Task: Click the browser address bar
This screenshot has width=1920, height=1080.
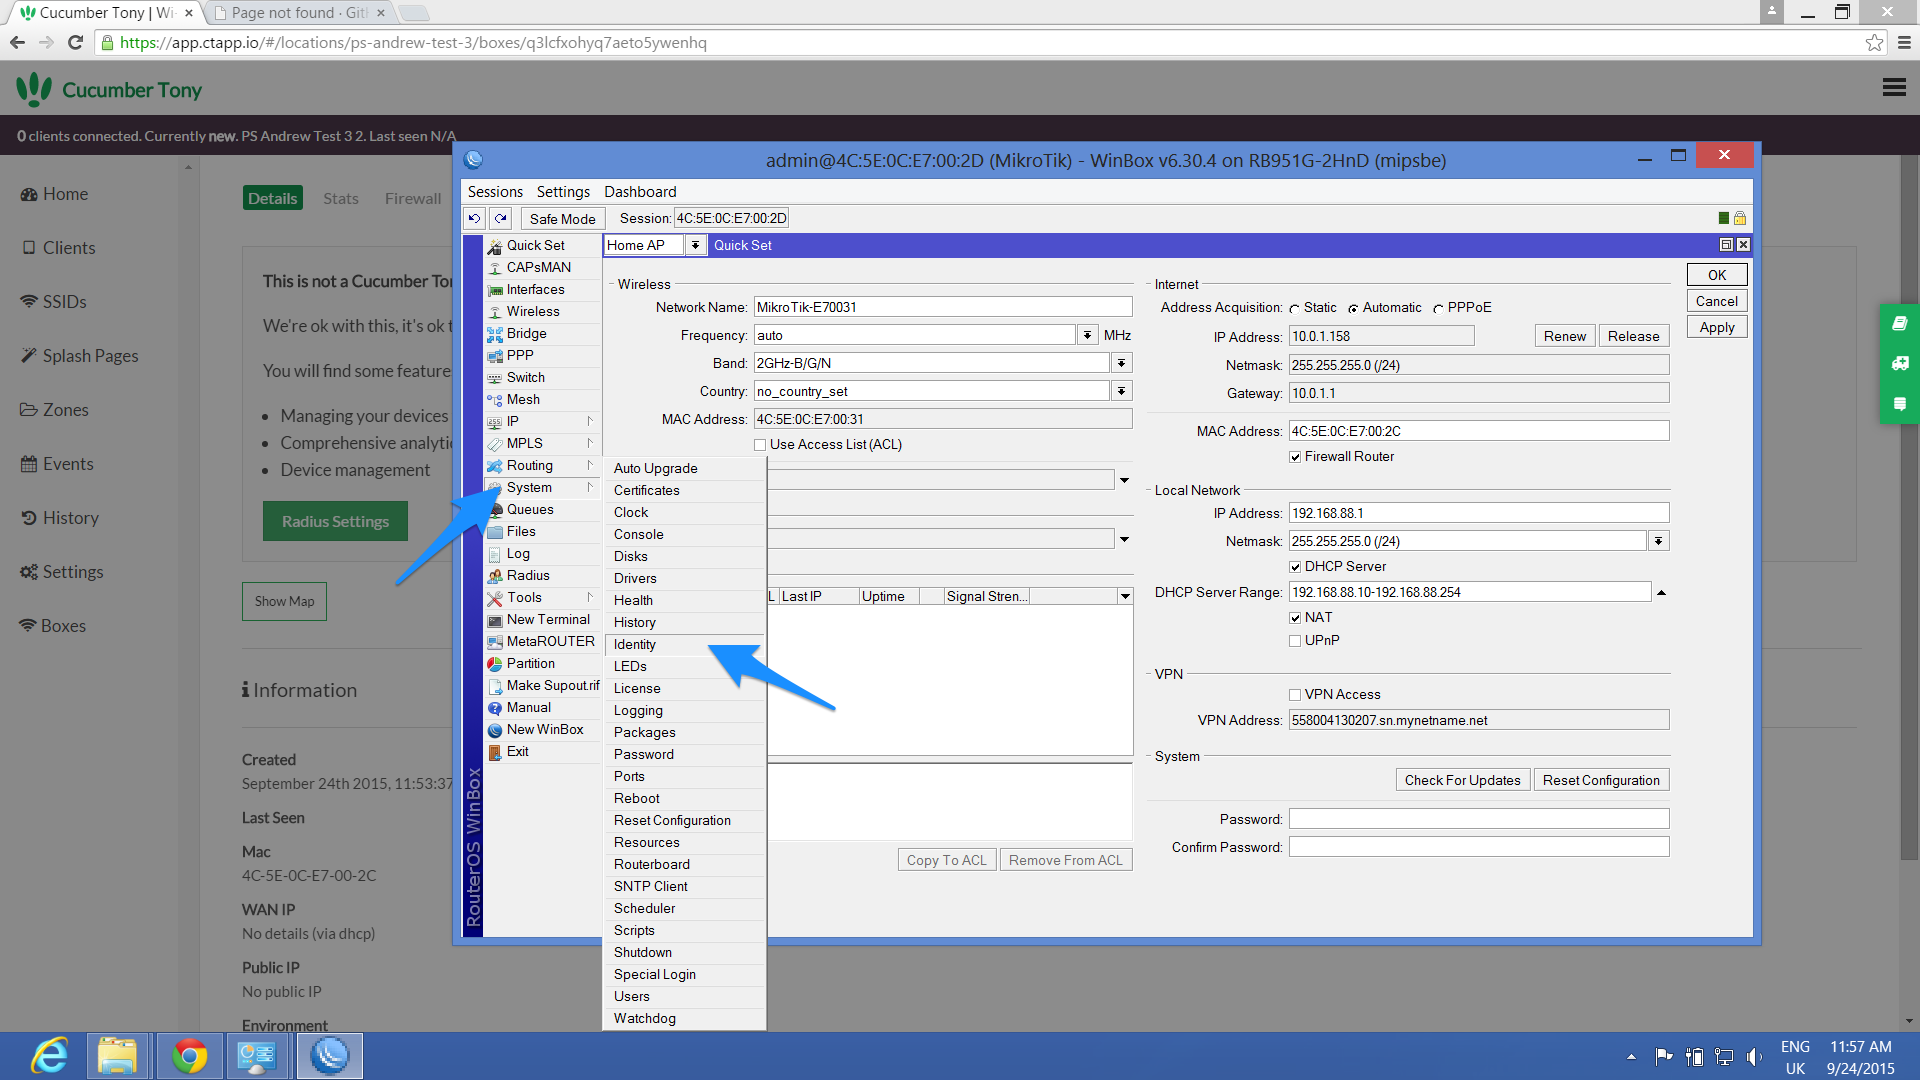Action: click(x=980, y=42)
